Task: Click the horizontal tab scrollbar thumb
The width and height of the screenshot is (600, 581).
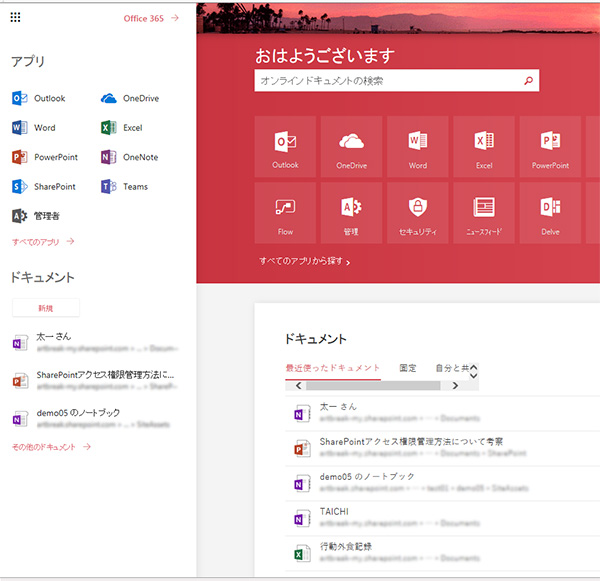Action: pos(373,385)
